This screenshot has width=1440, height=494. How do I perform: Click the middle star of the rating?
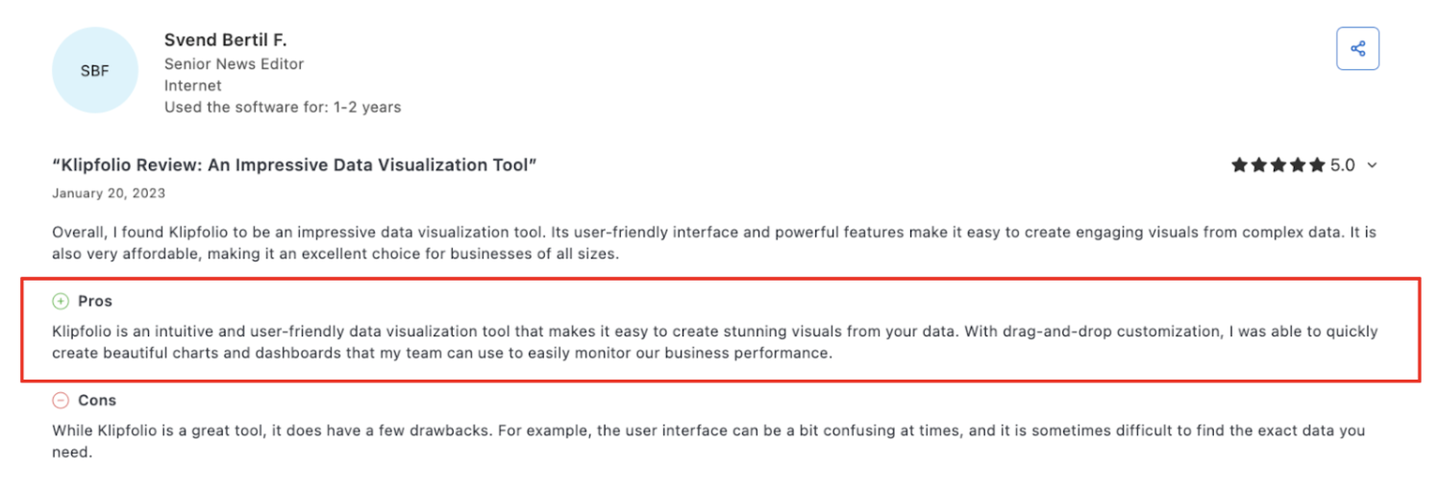tap(1278, 165)
